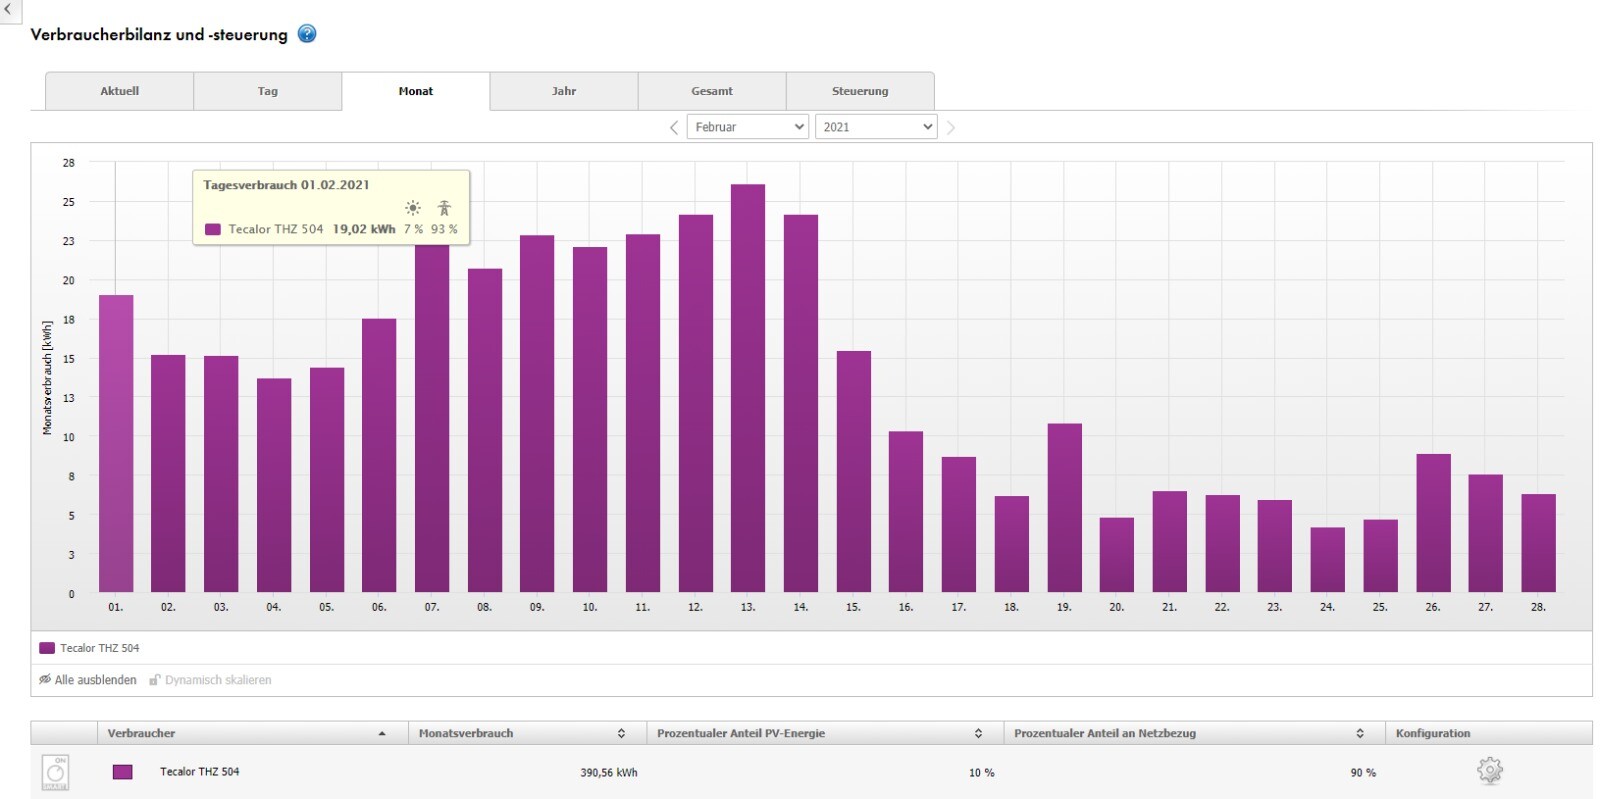Screen dimensions: 1600x799
Task: Sort by Verbraucher column arrow
Action: 382,734
